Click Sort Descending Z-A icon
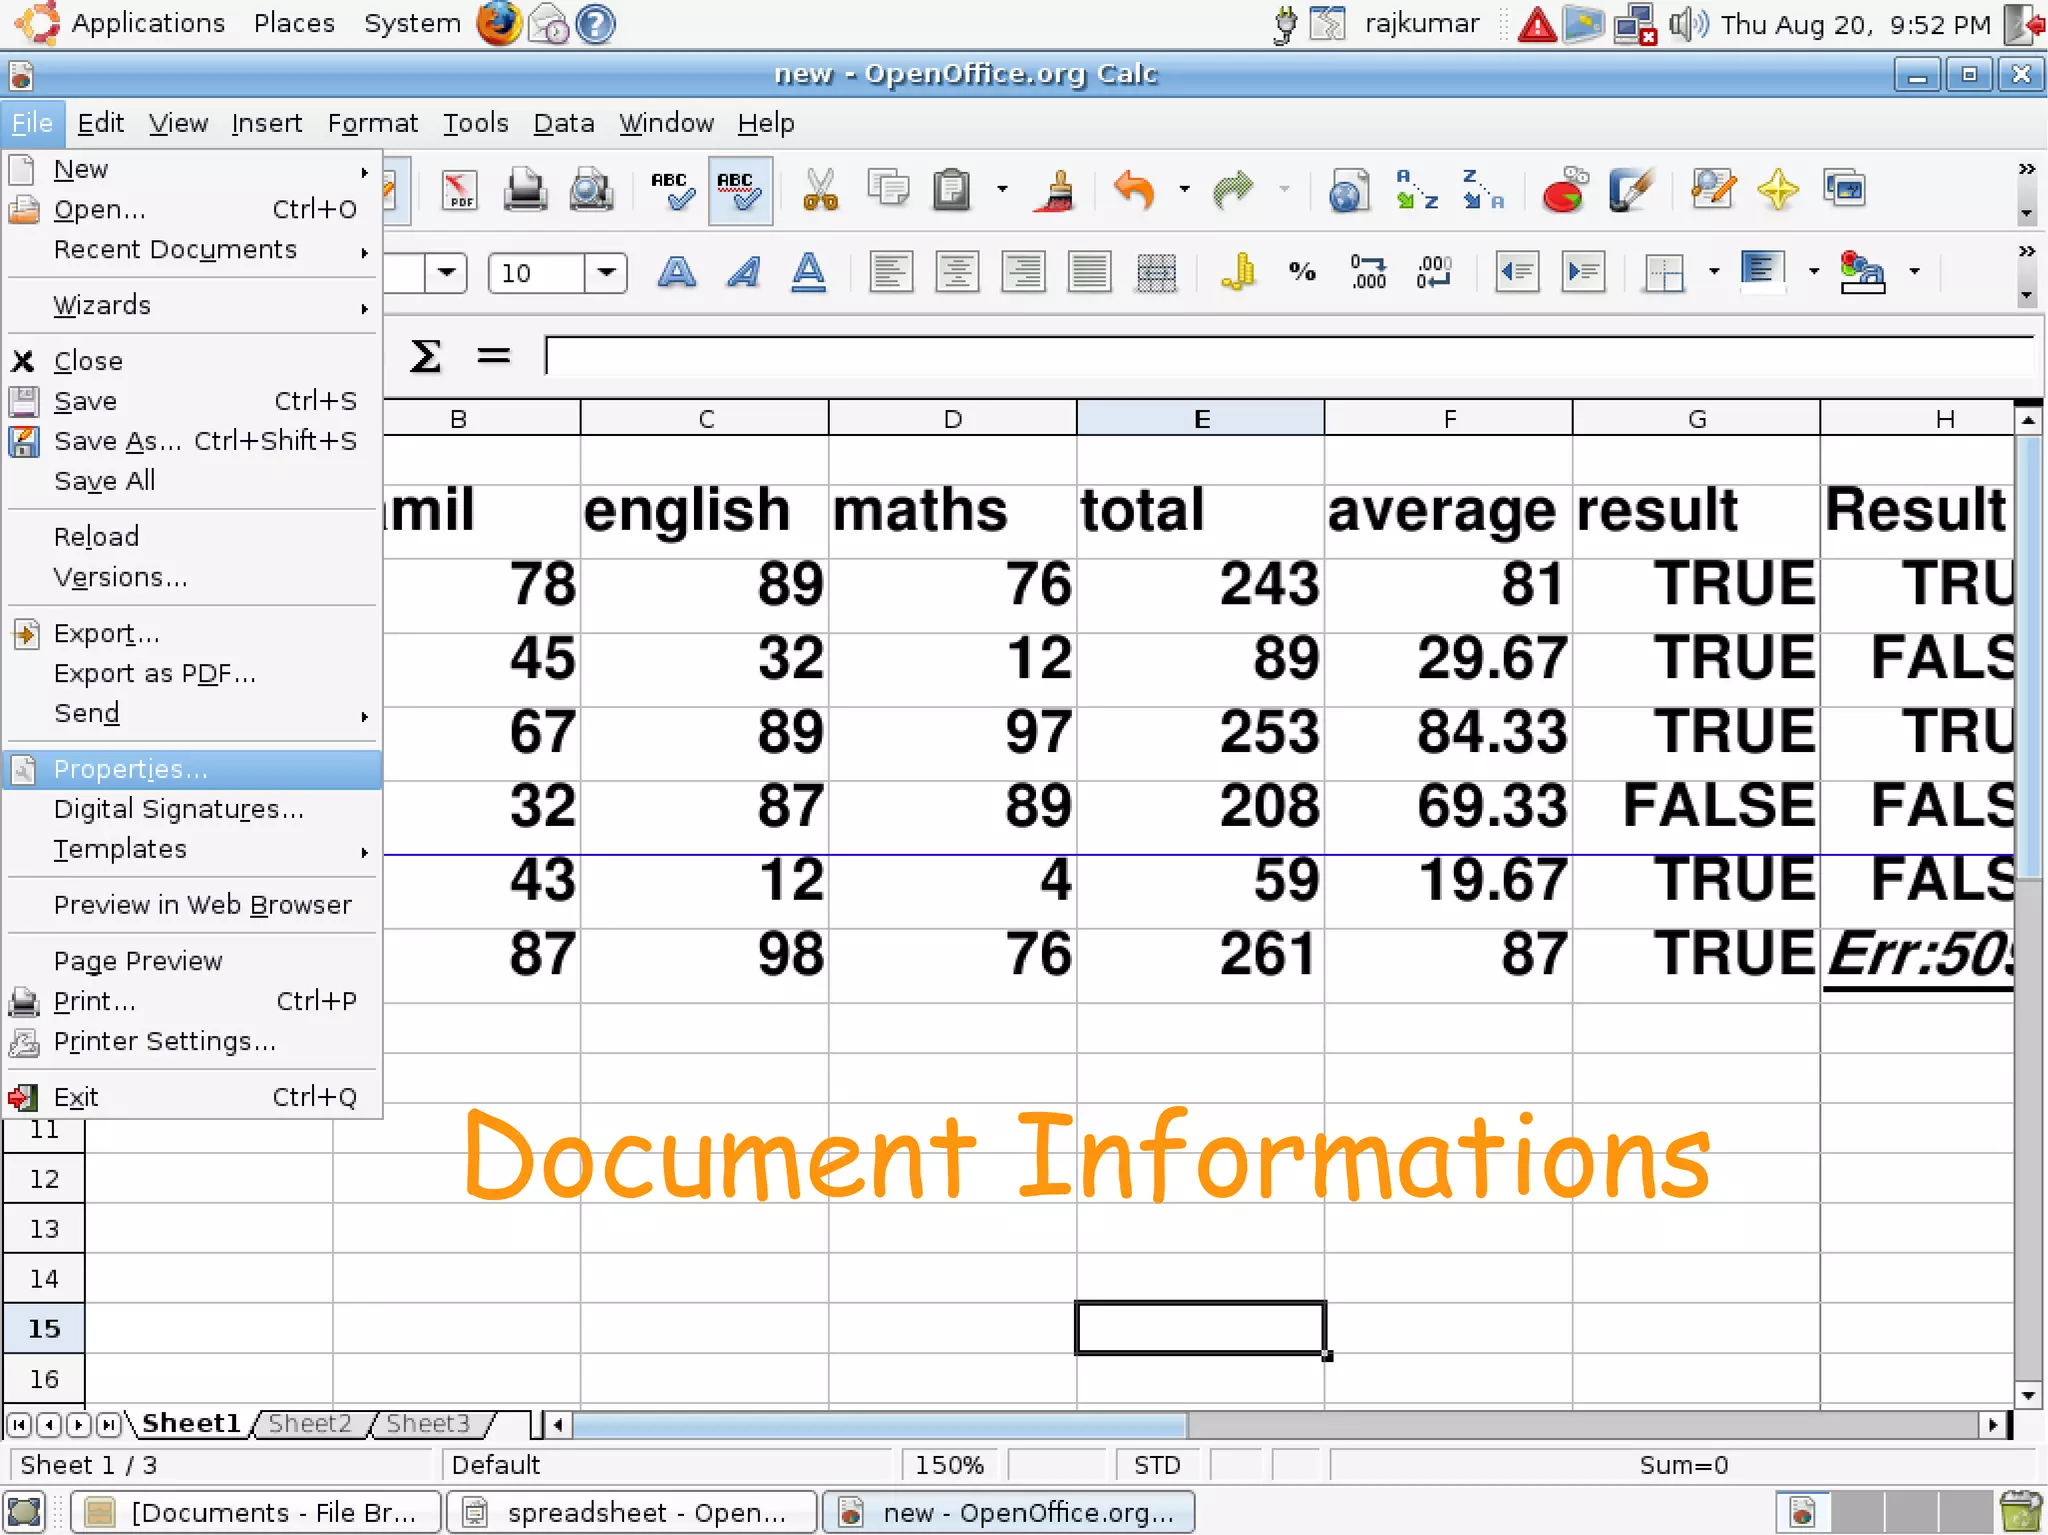This screenshot has width=2048, height=1535. click(x=1482, y=190)
